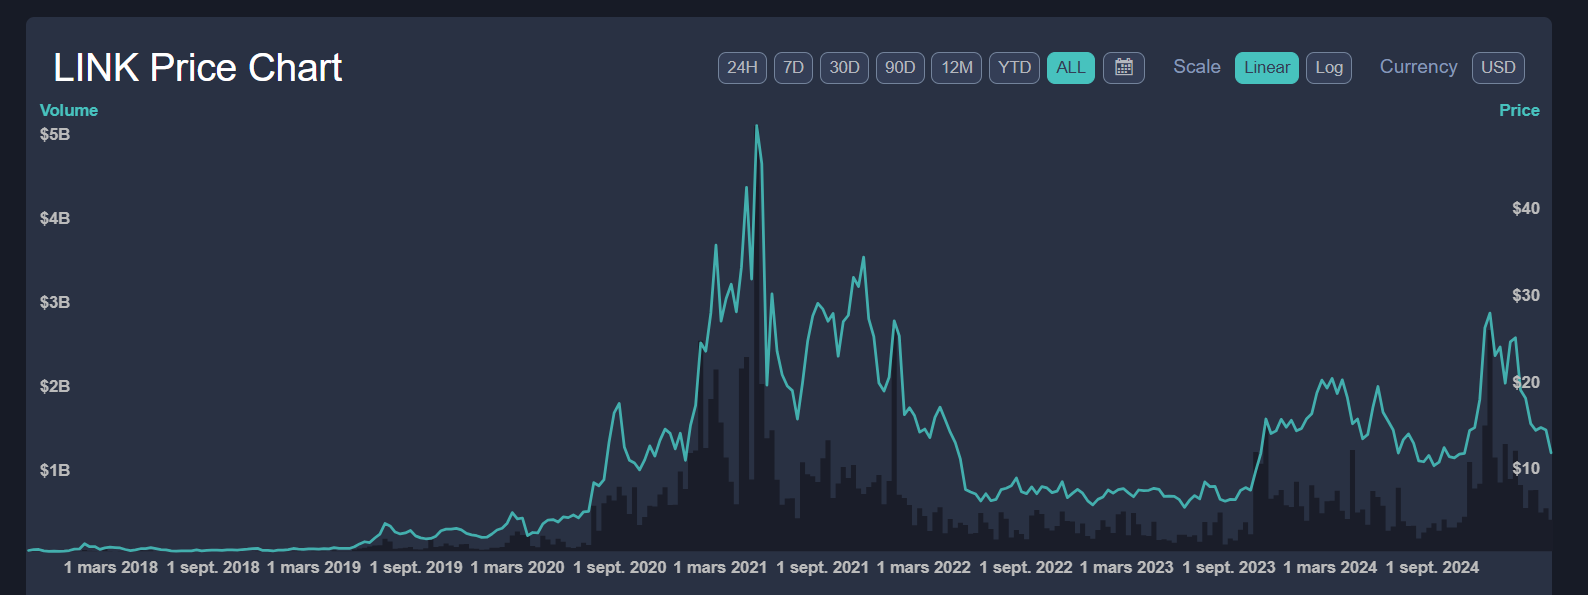Show the 90D price history
The image size is (1588, 595).
coord(900,68)
